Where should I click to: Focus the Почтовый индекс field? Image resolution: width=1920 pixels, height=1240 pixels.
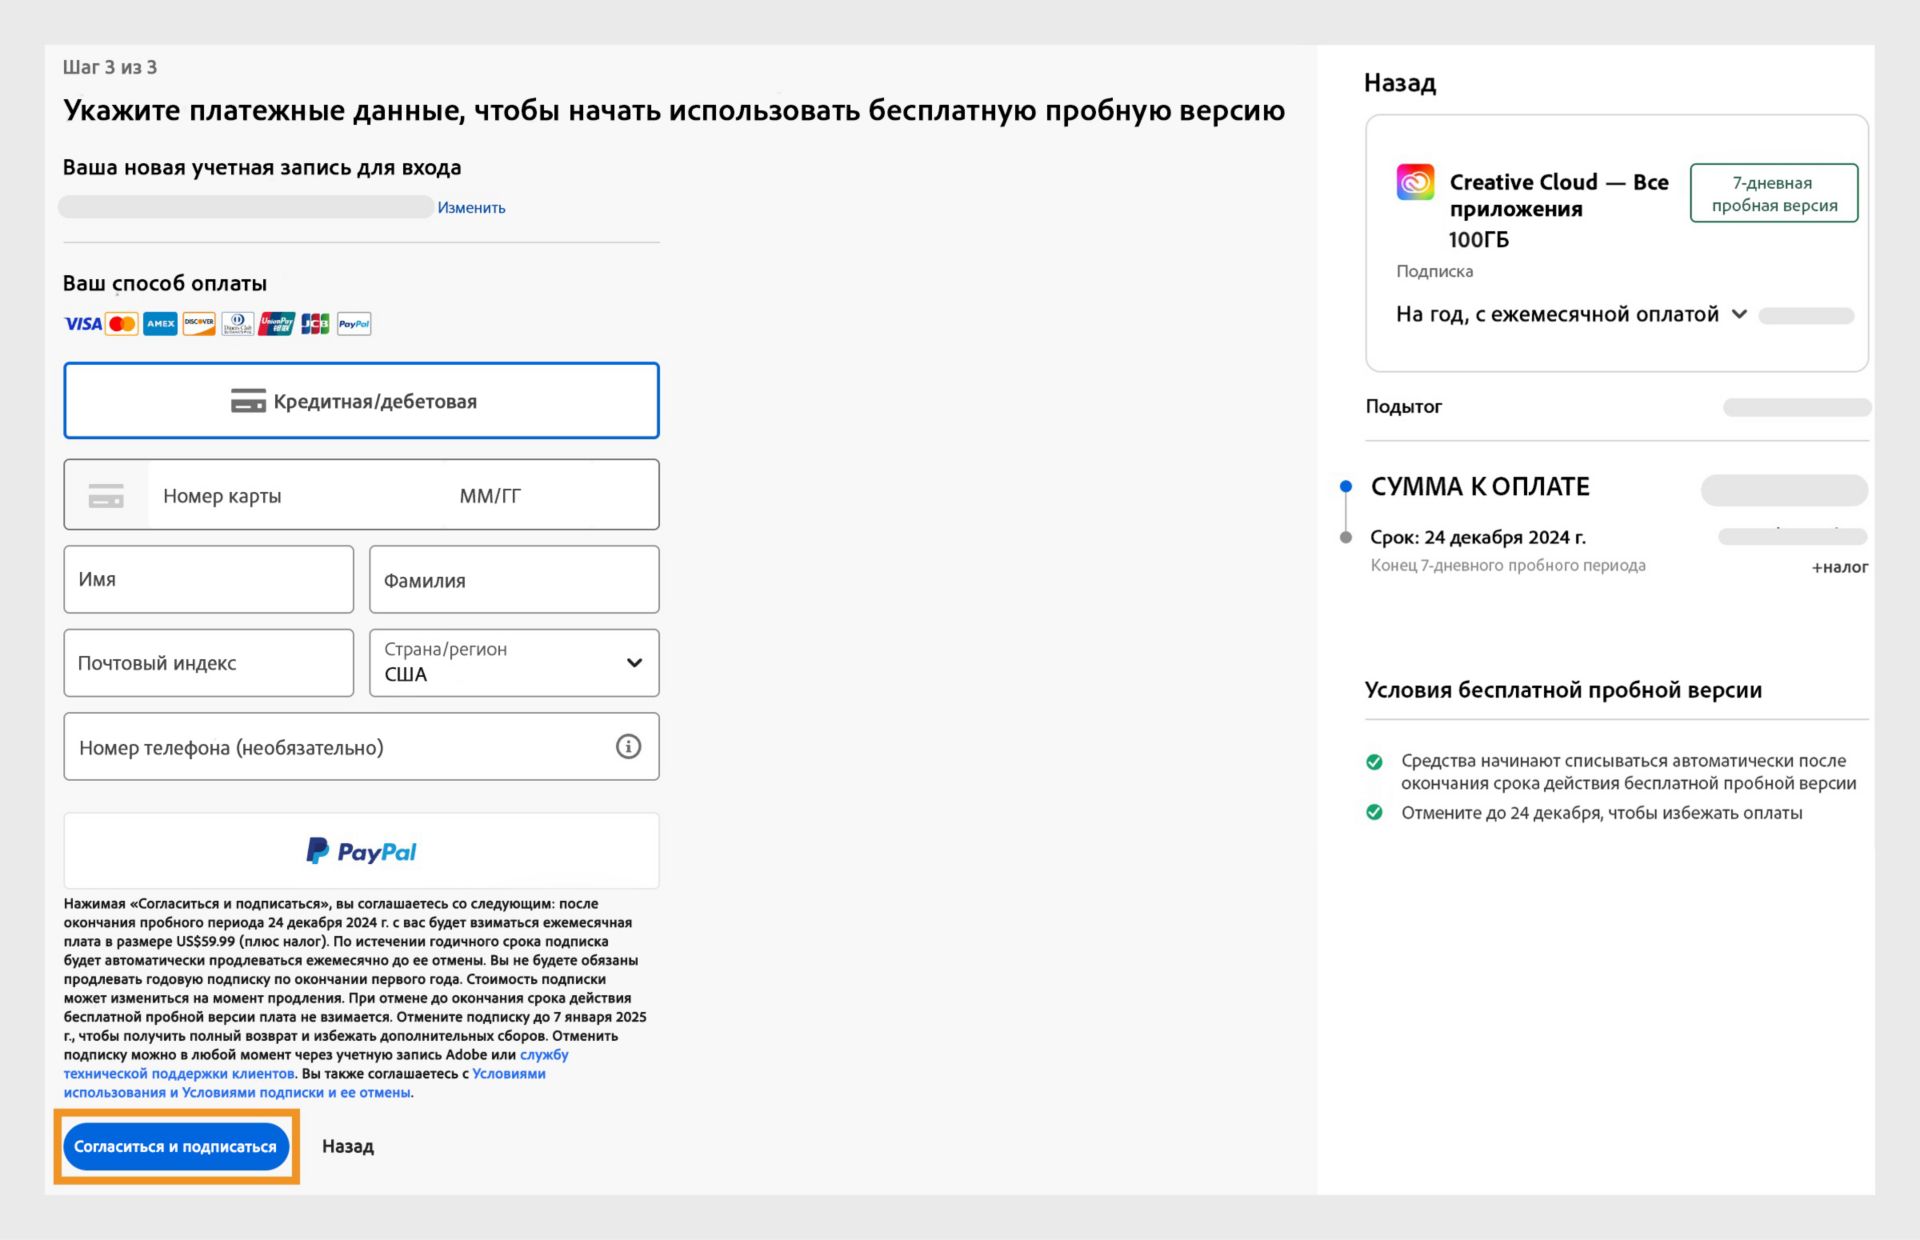pyautogui.click(x=209, y=663)
